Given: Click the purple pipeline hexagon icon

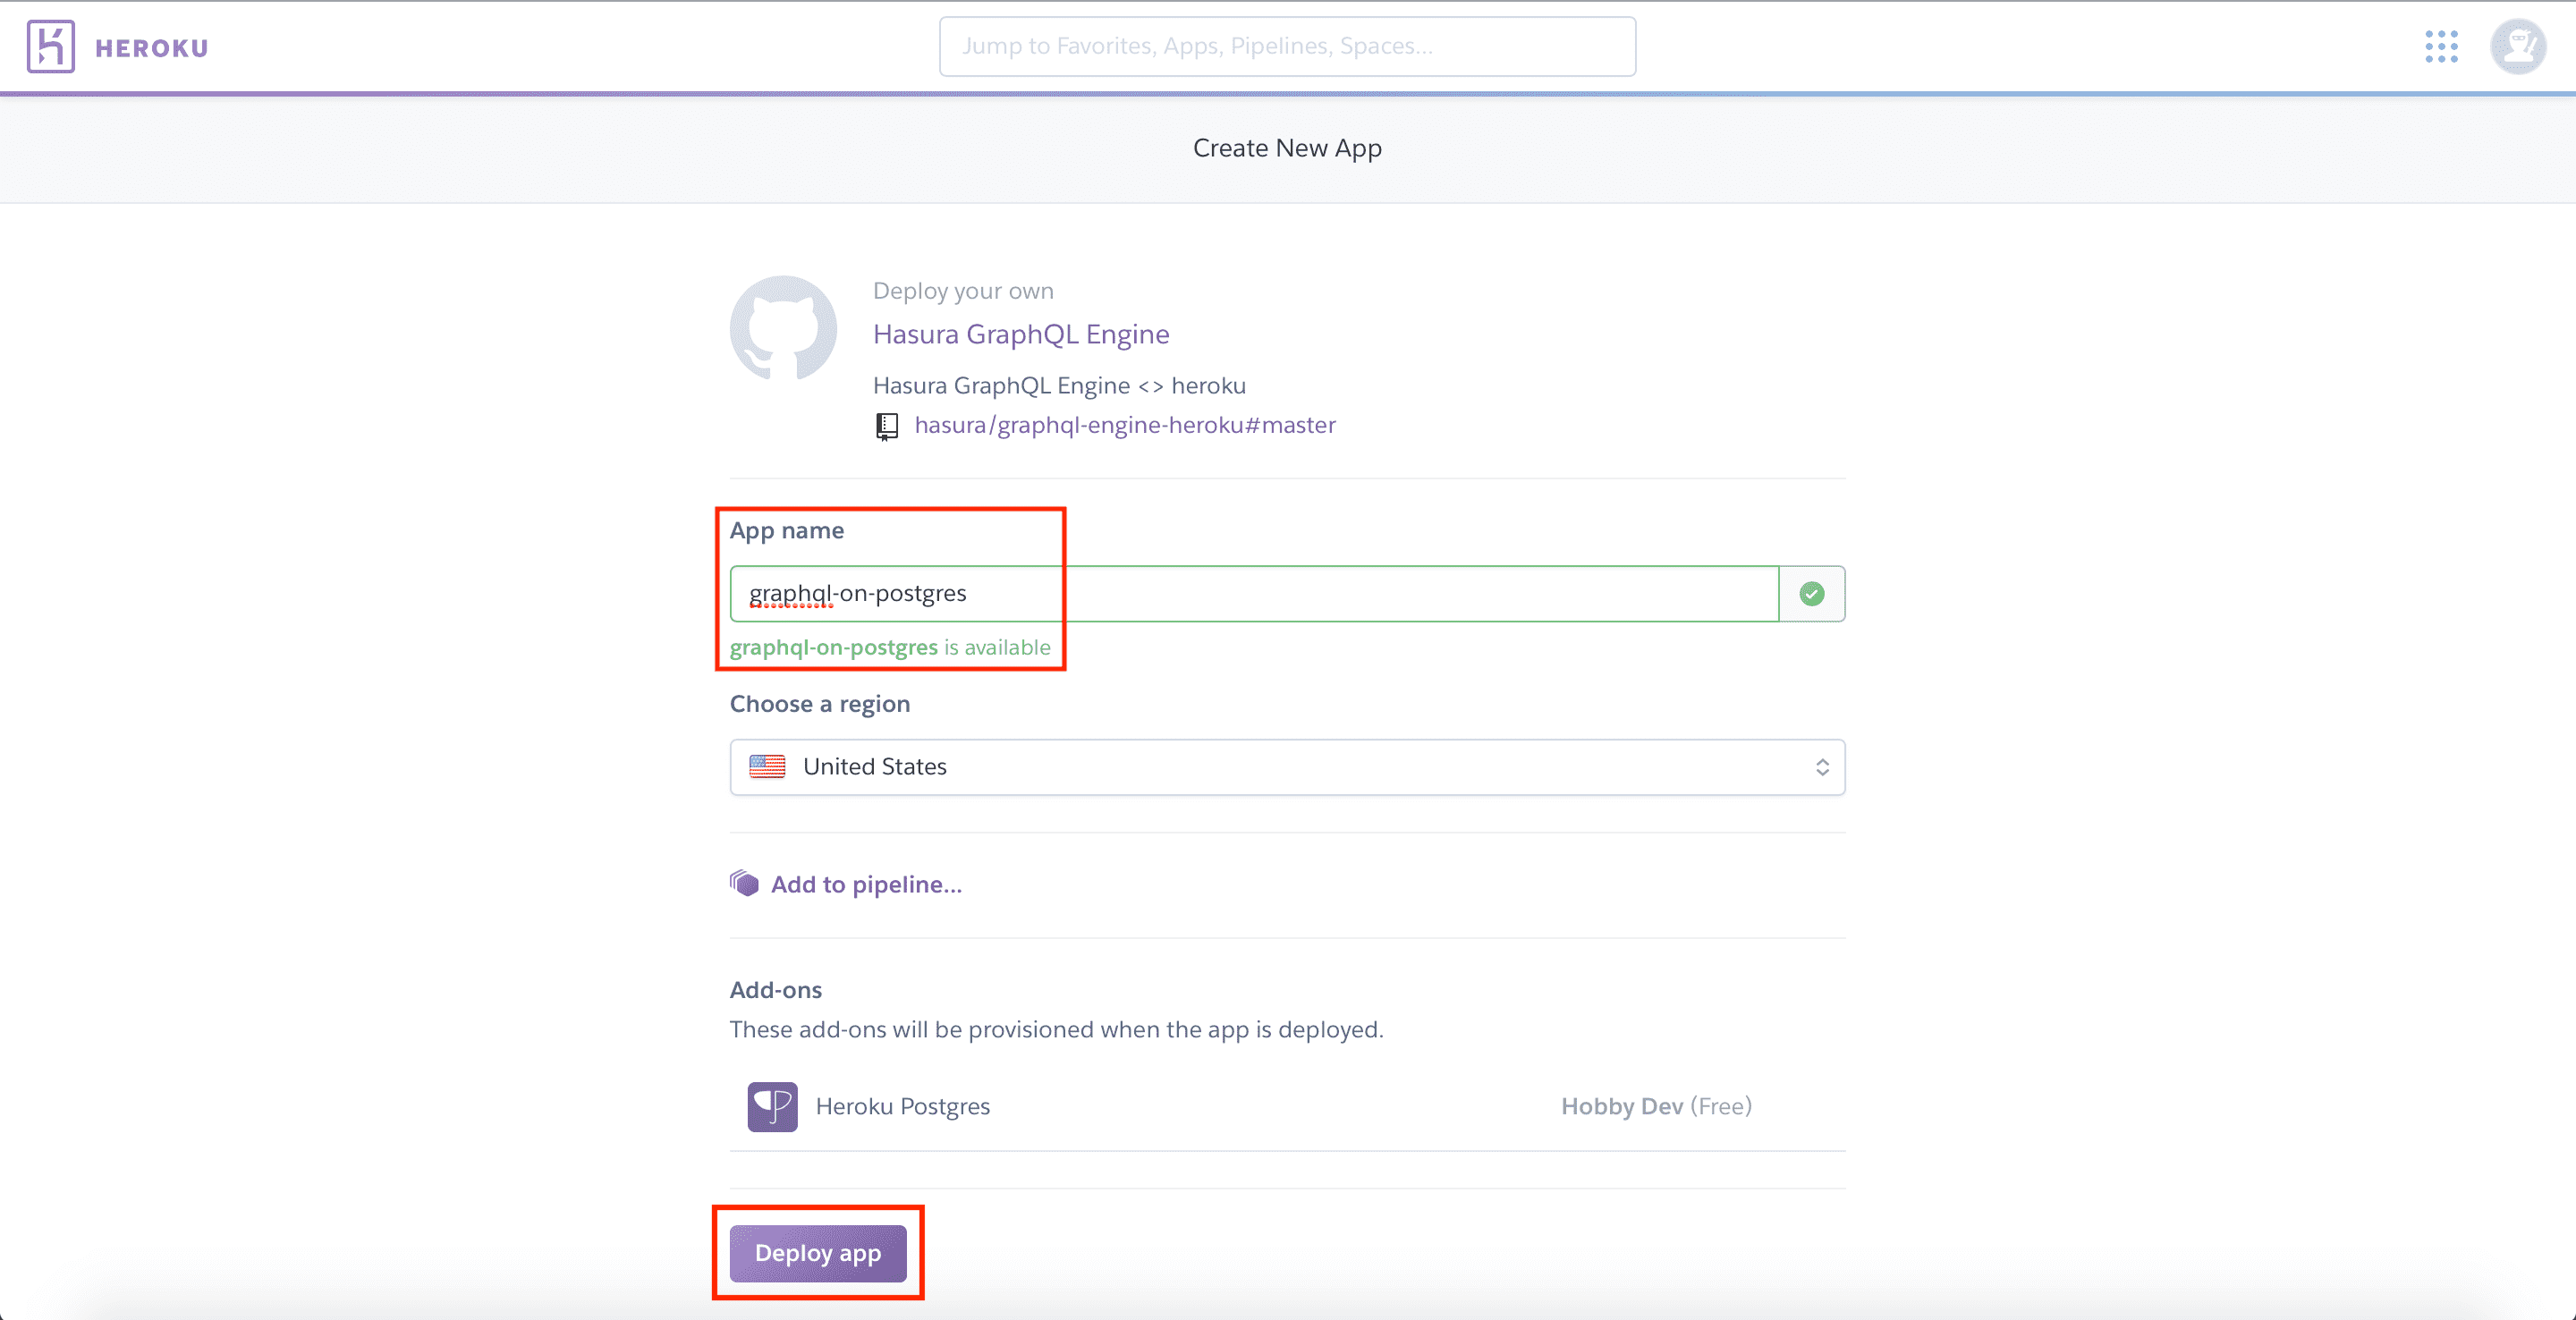Looking at the screenshot, I should pyautogui.click(x=744, y=884).
